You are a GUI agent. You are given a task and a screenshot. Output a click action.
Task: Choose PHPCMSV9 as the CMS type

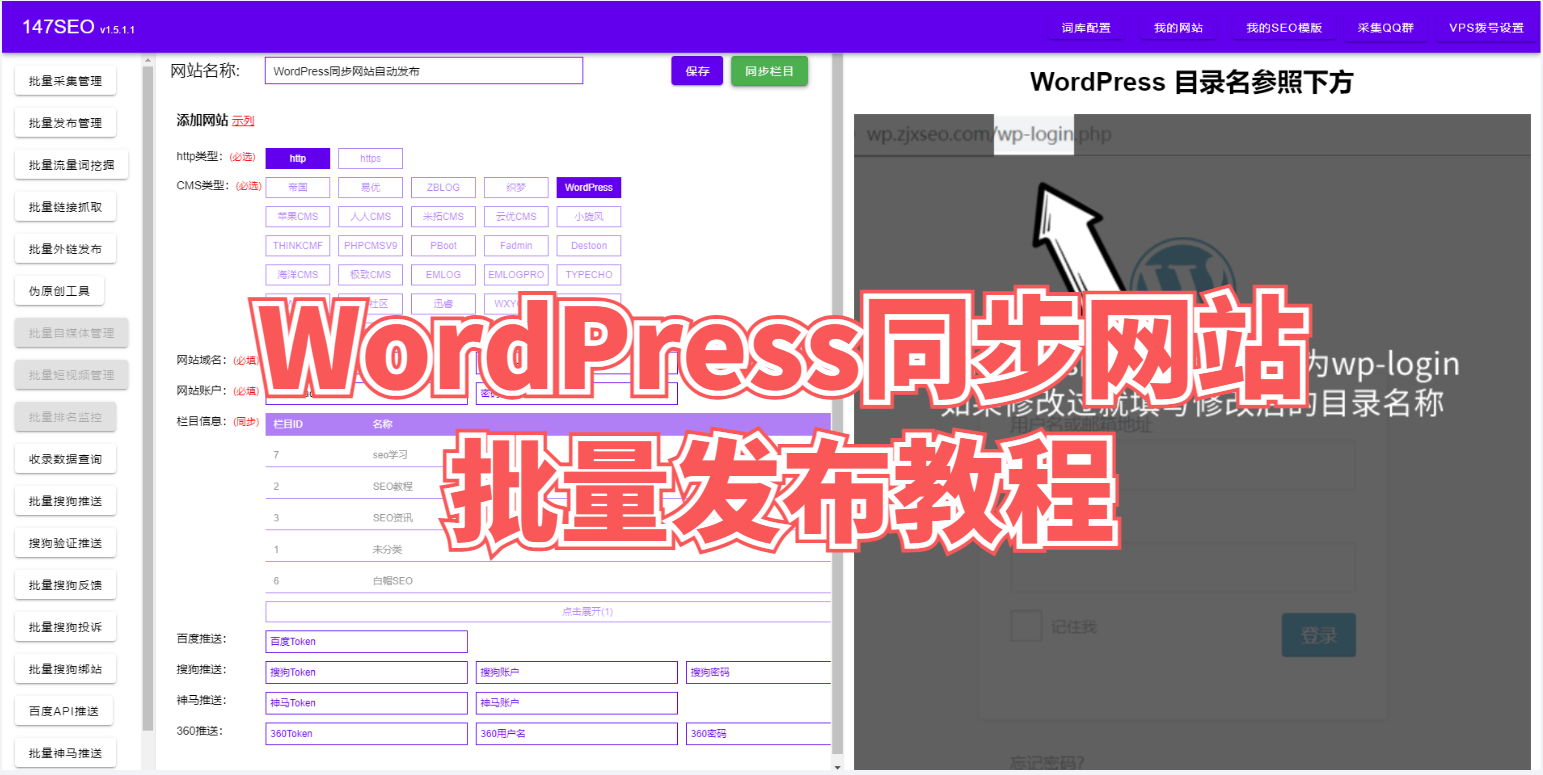point(370,245)
